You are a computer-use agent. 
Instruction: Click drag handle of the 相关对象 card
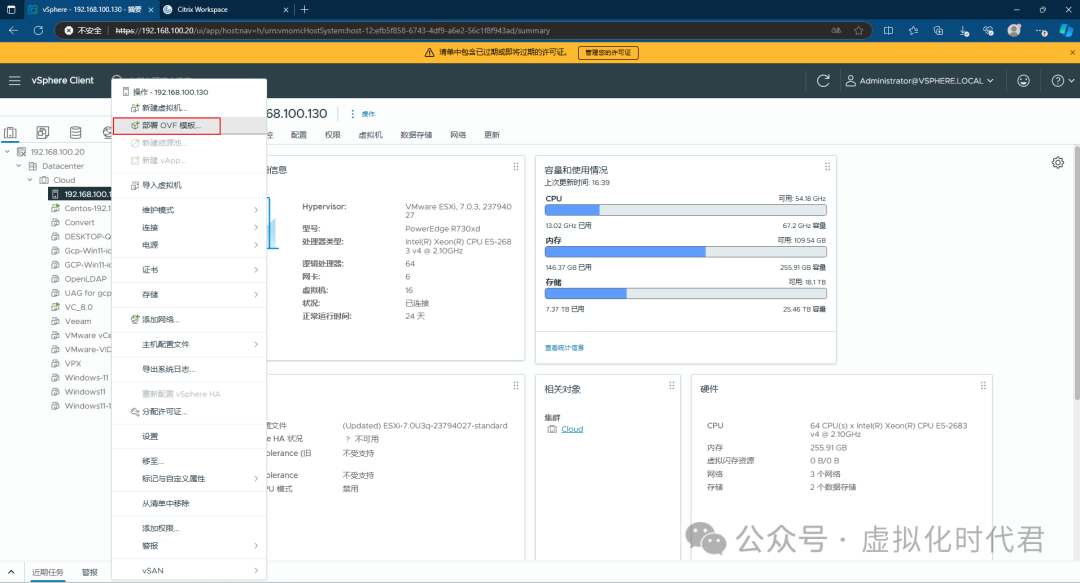672,386
